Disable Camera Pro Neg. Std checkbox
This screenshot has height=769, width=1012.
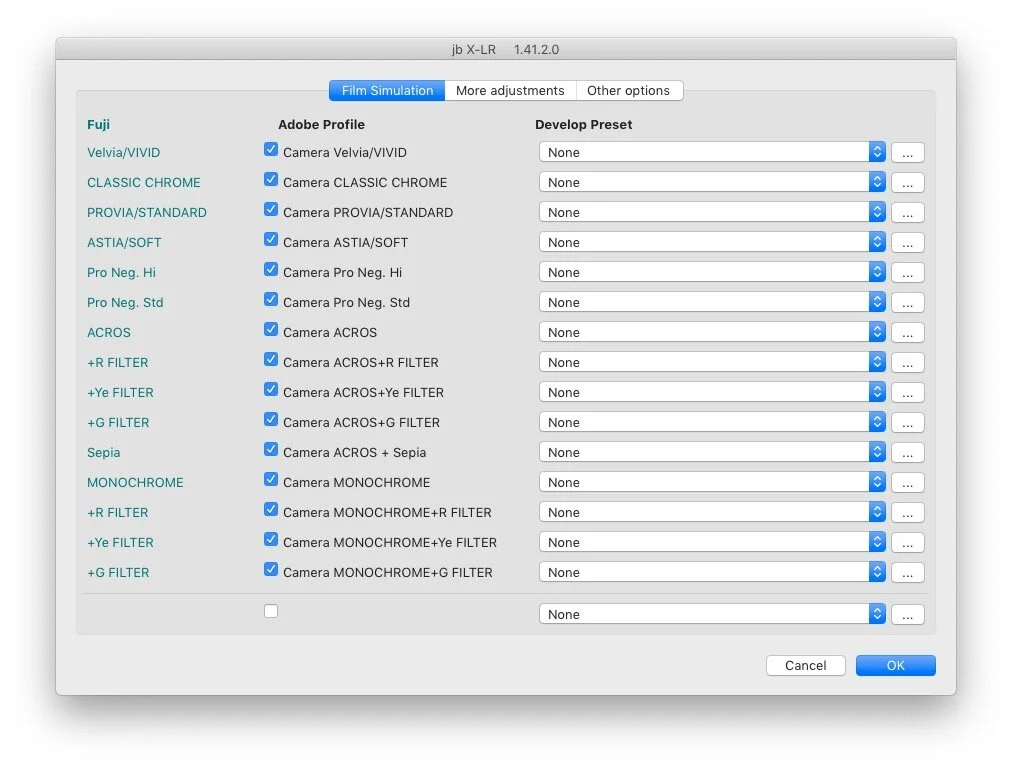coord(271,300)
